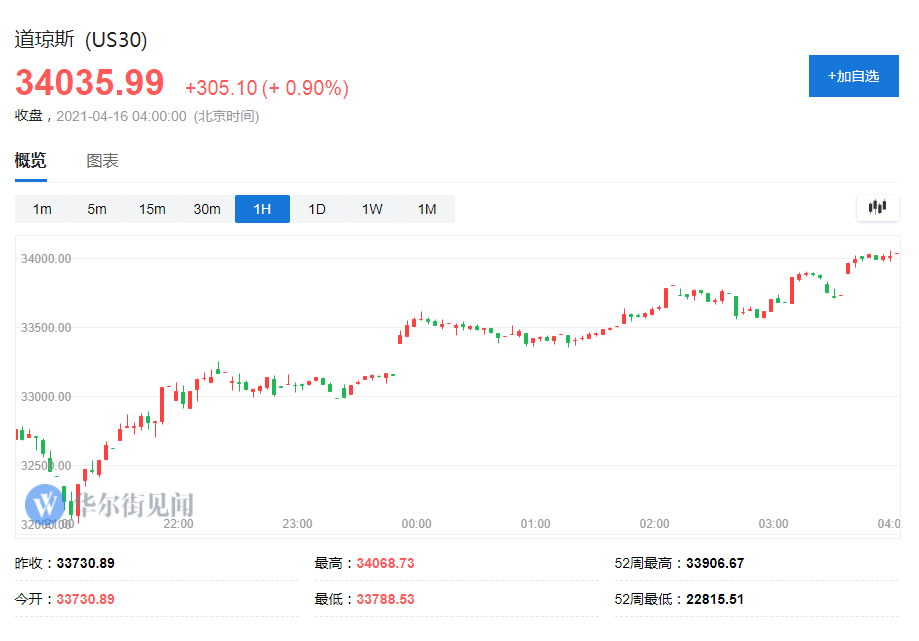Click the 道琼斯 (US30) title

tap(81, 40)
